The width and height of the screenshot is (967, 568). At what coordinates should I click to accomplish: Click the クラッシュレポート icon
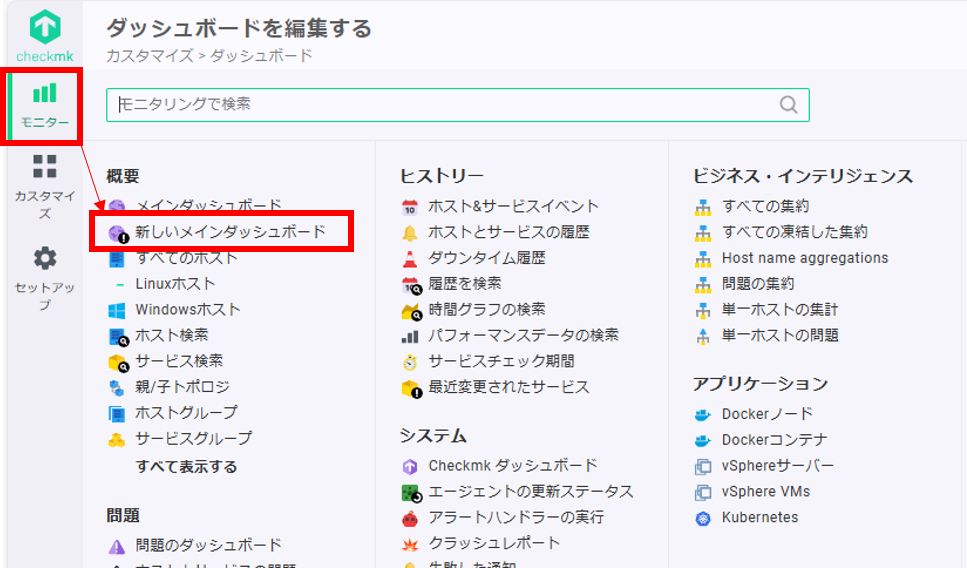pos(410,544)
